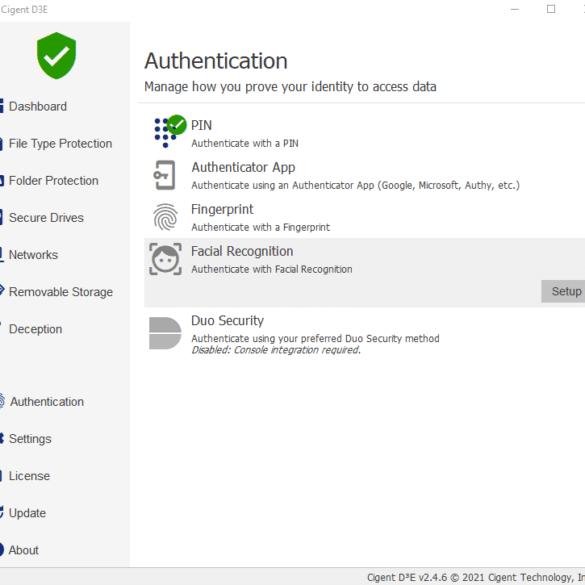Click the Facial Recognition face icon
Screen dimensions: 585x585
(165, 259)
